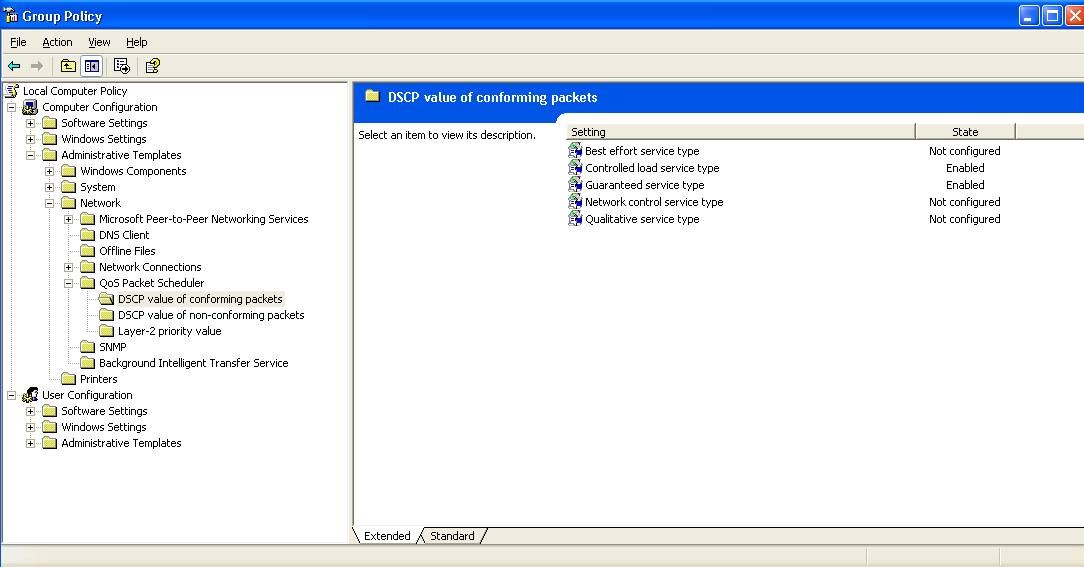
Task: Sort by the State column header
Action: (x=965, y=132)
